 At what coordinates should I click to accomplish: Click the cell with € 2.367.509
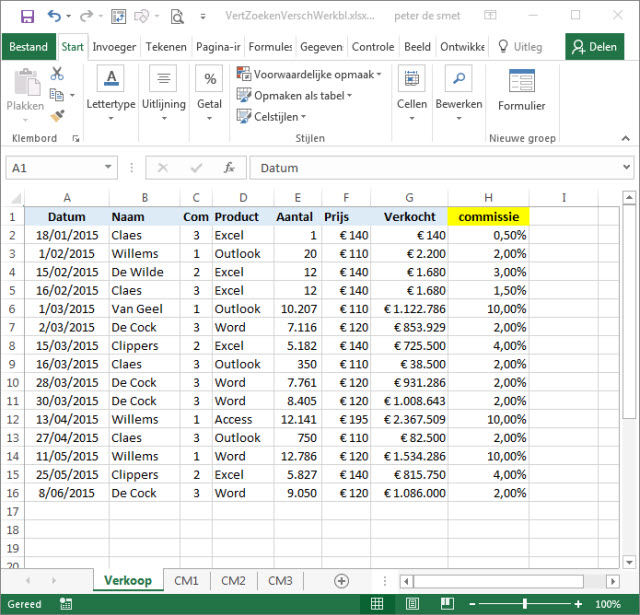[x=409, y=420]
